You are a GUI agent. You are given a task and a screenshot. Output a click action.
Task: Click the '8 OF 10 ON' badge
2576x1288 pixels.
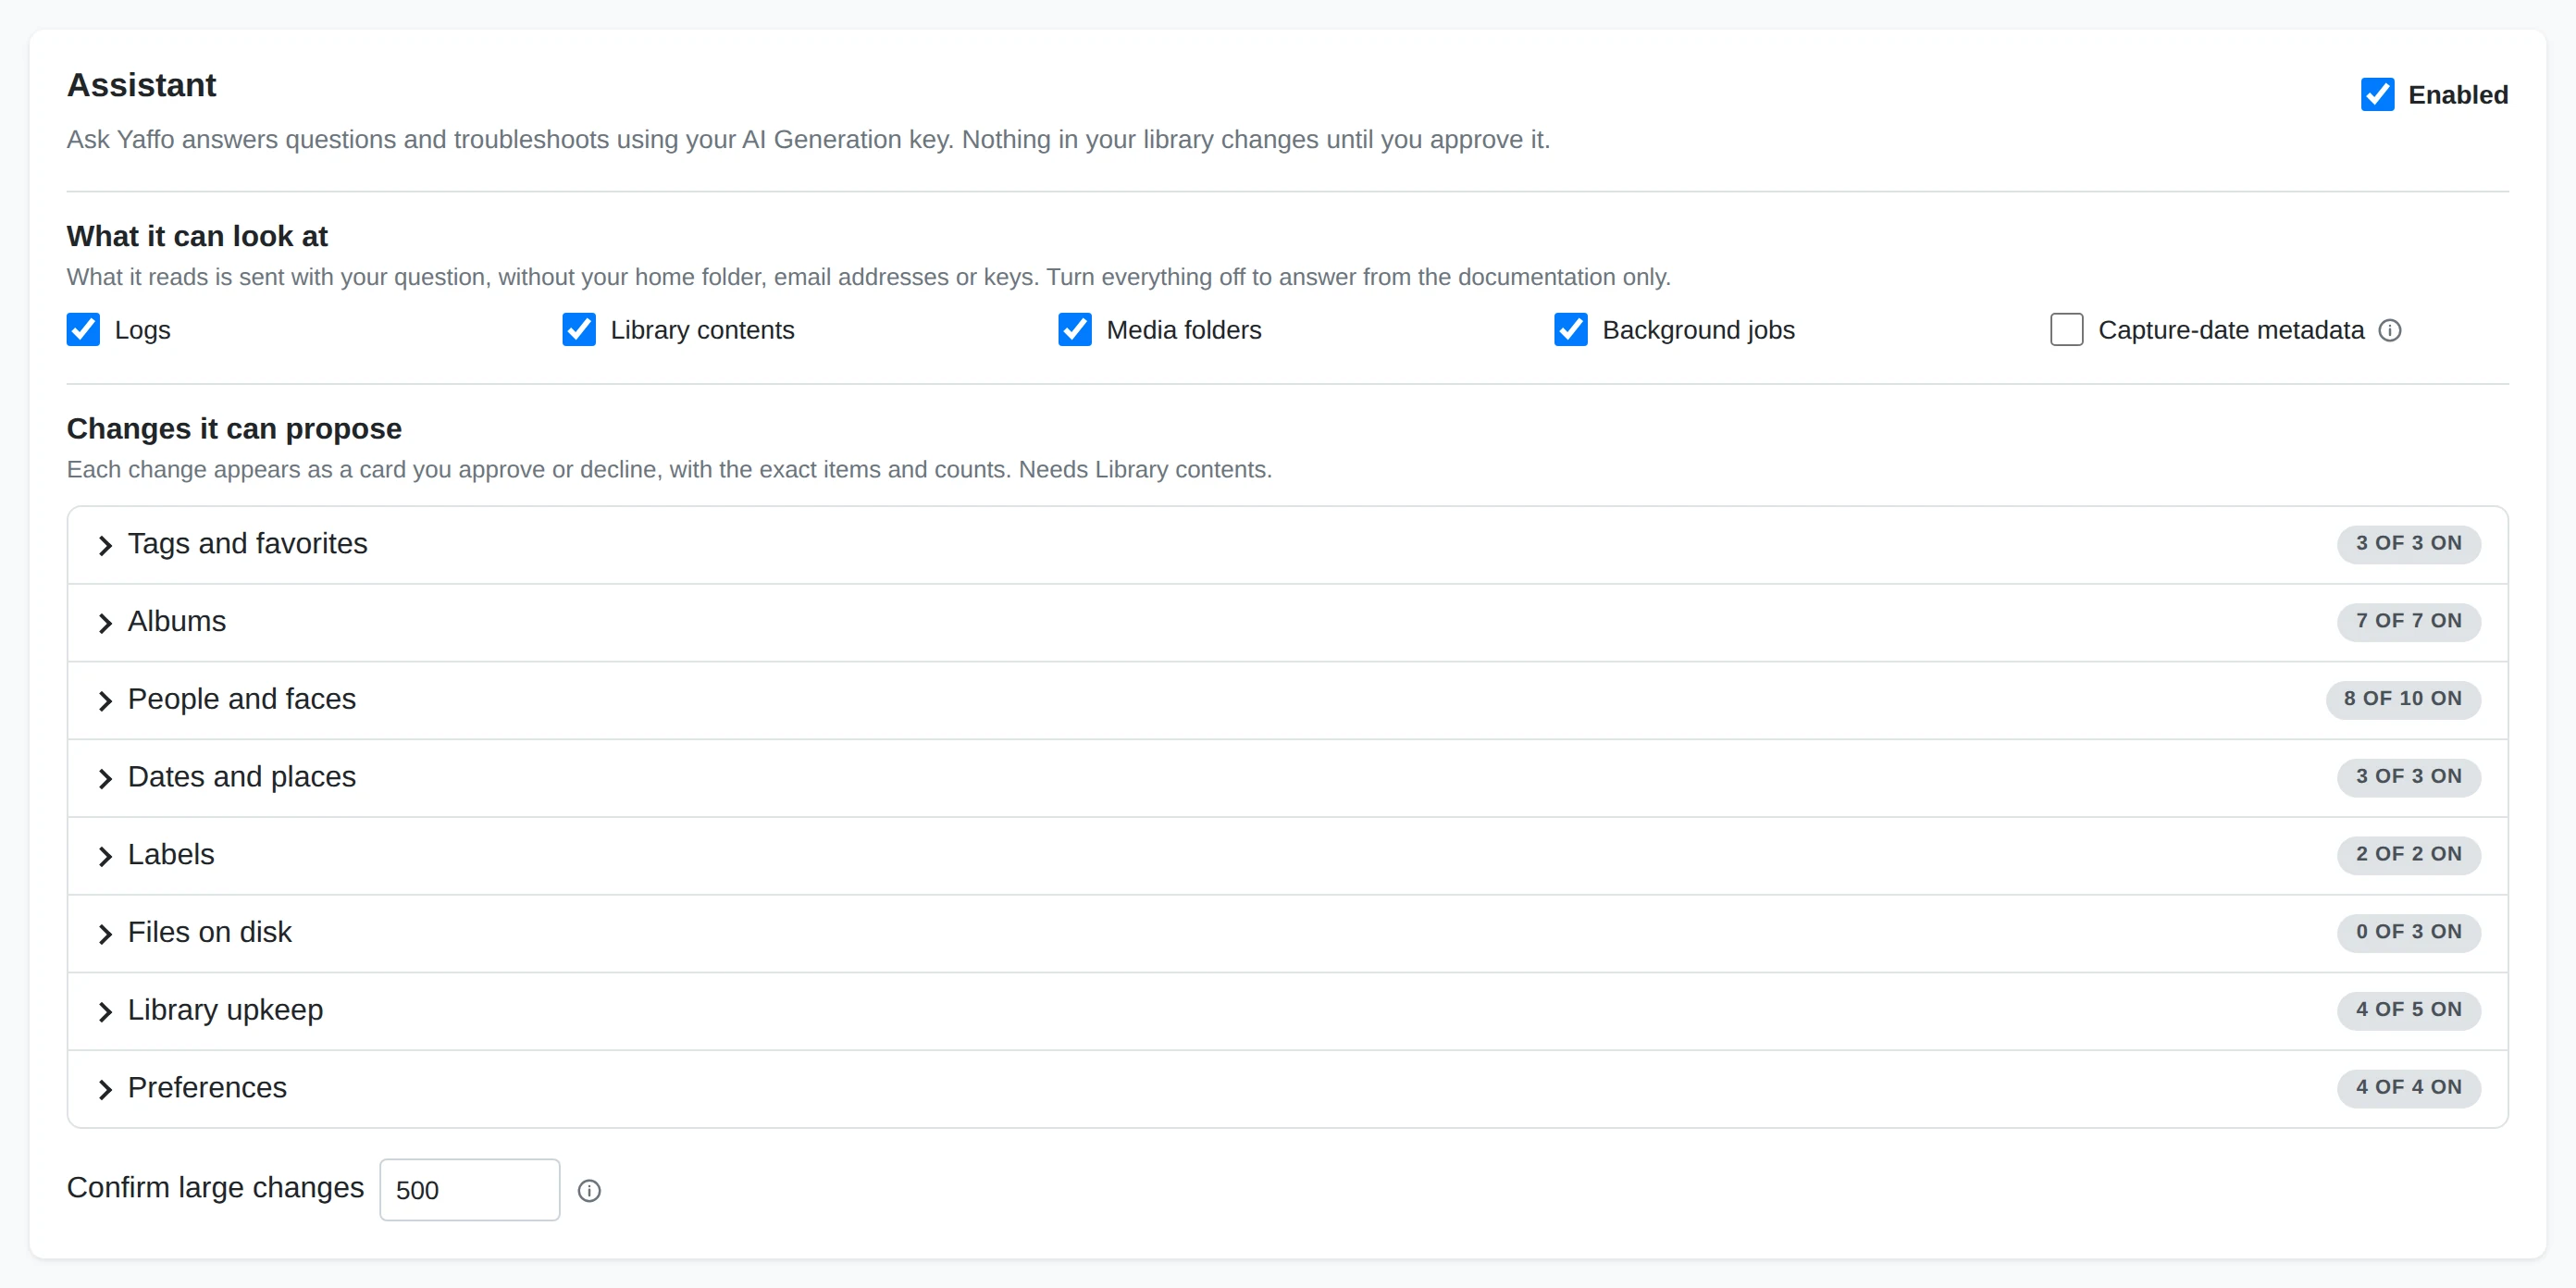tap(2402, 699)
